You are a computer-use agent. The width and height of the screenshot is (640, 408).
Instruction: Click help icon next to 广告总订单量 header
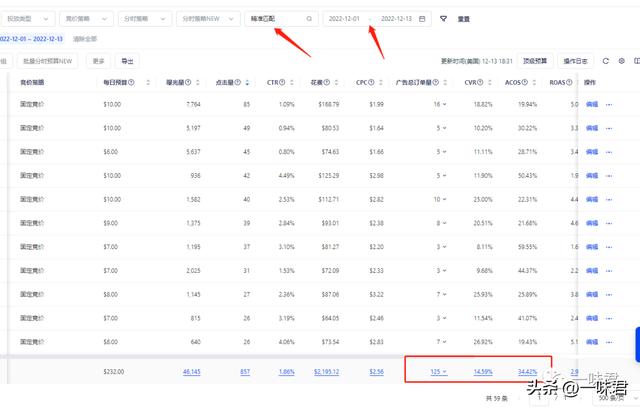click(x=436, y=82)
